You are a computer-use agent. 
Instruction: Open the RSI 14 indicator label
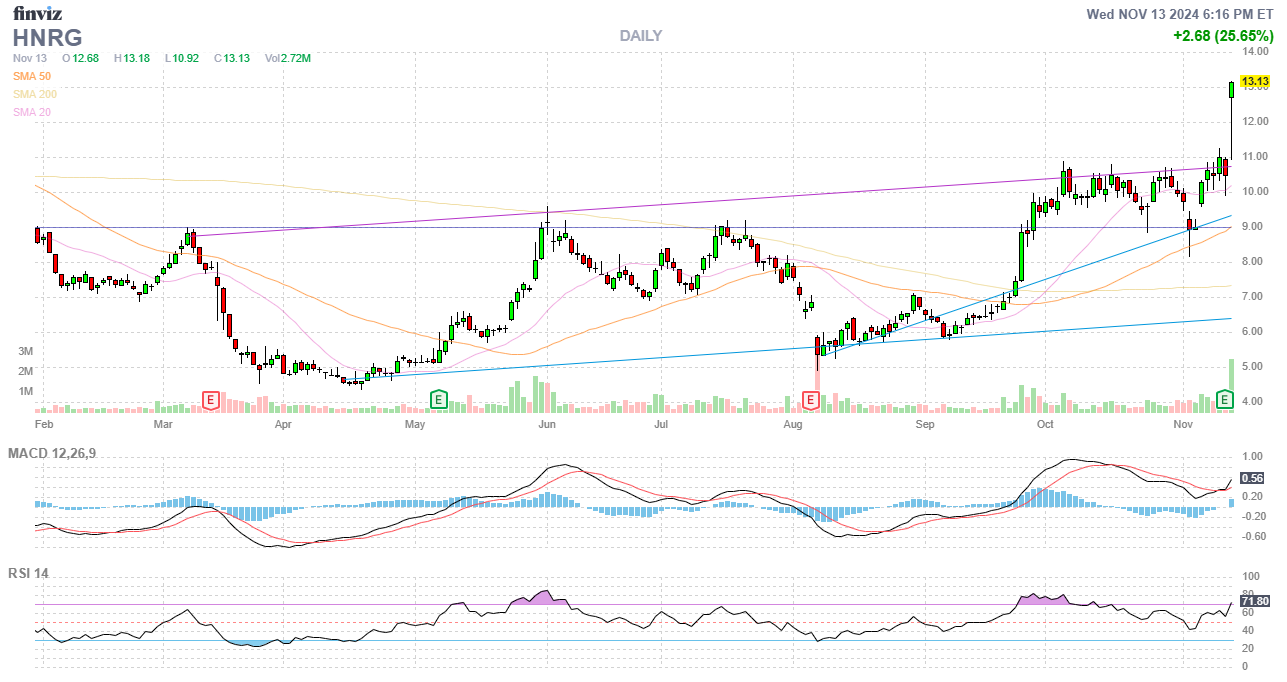click(28, 574)
